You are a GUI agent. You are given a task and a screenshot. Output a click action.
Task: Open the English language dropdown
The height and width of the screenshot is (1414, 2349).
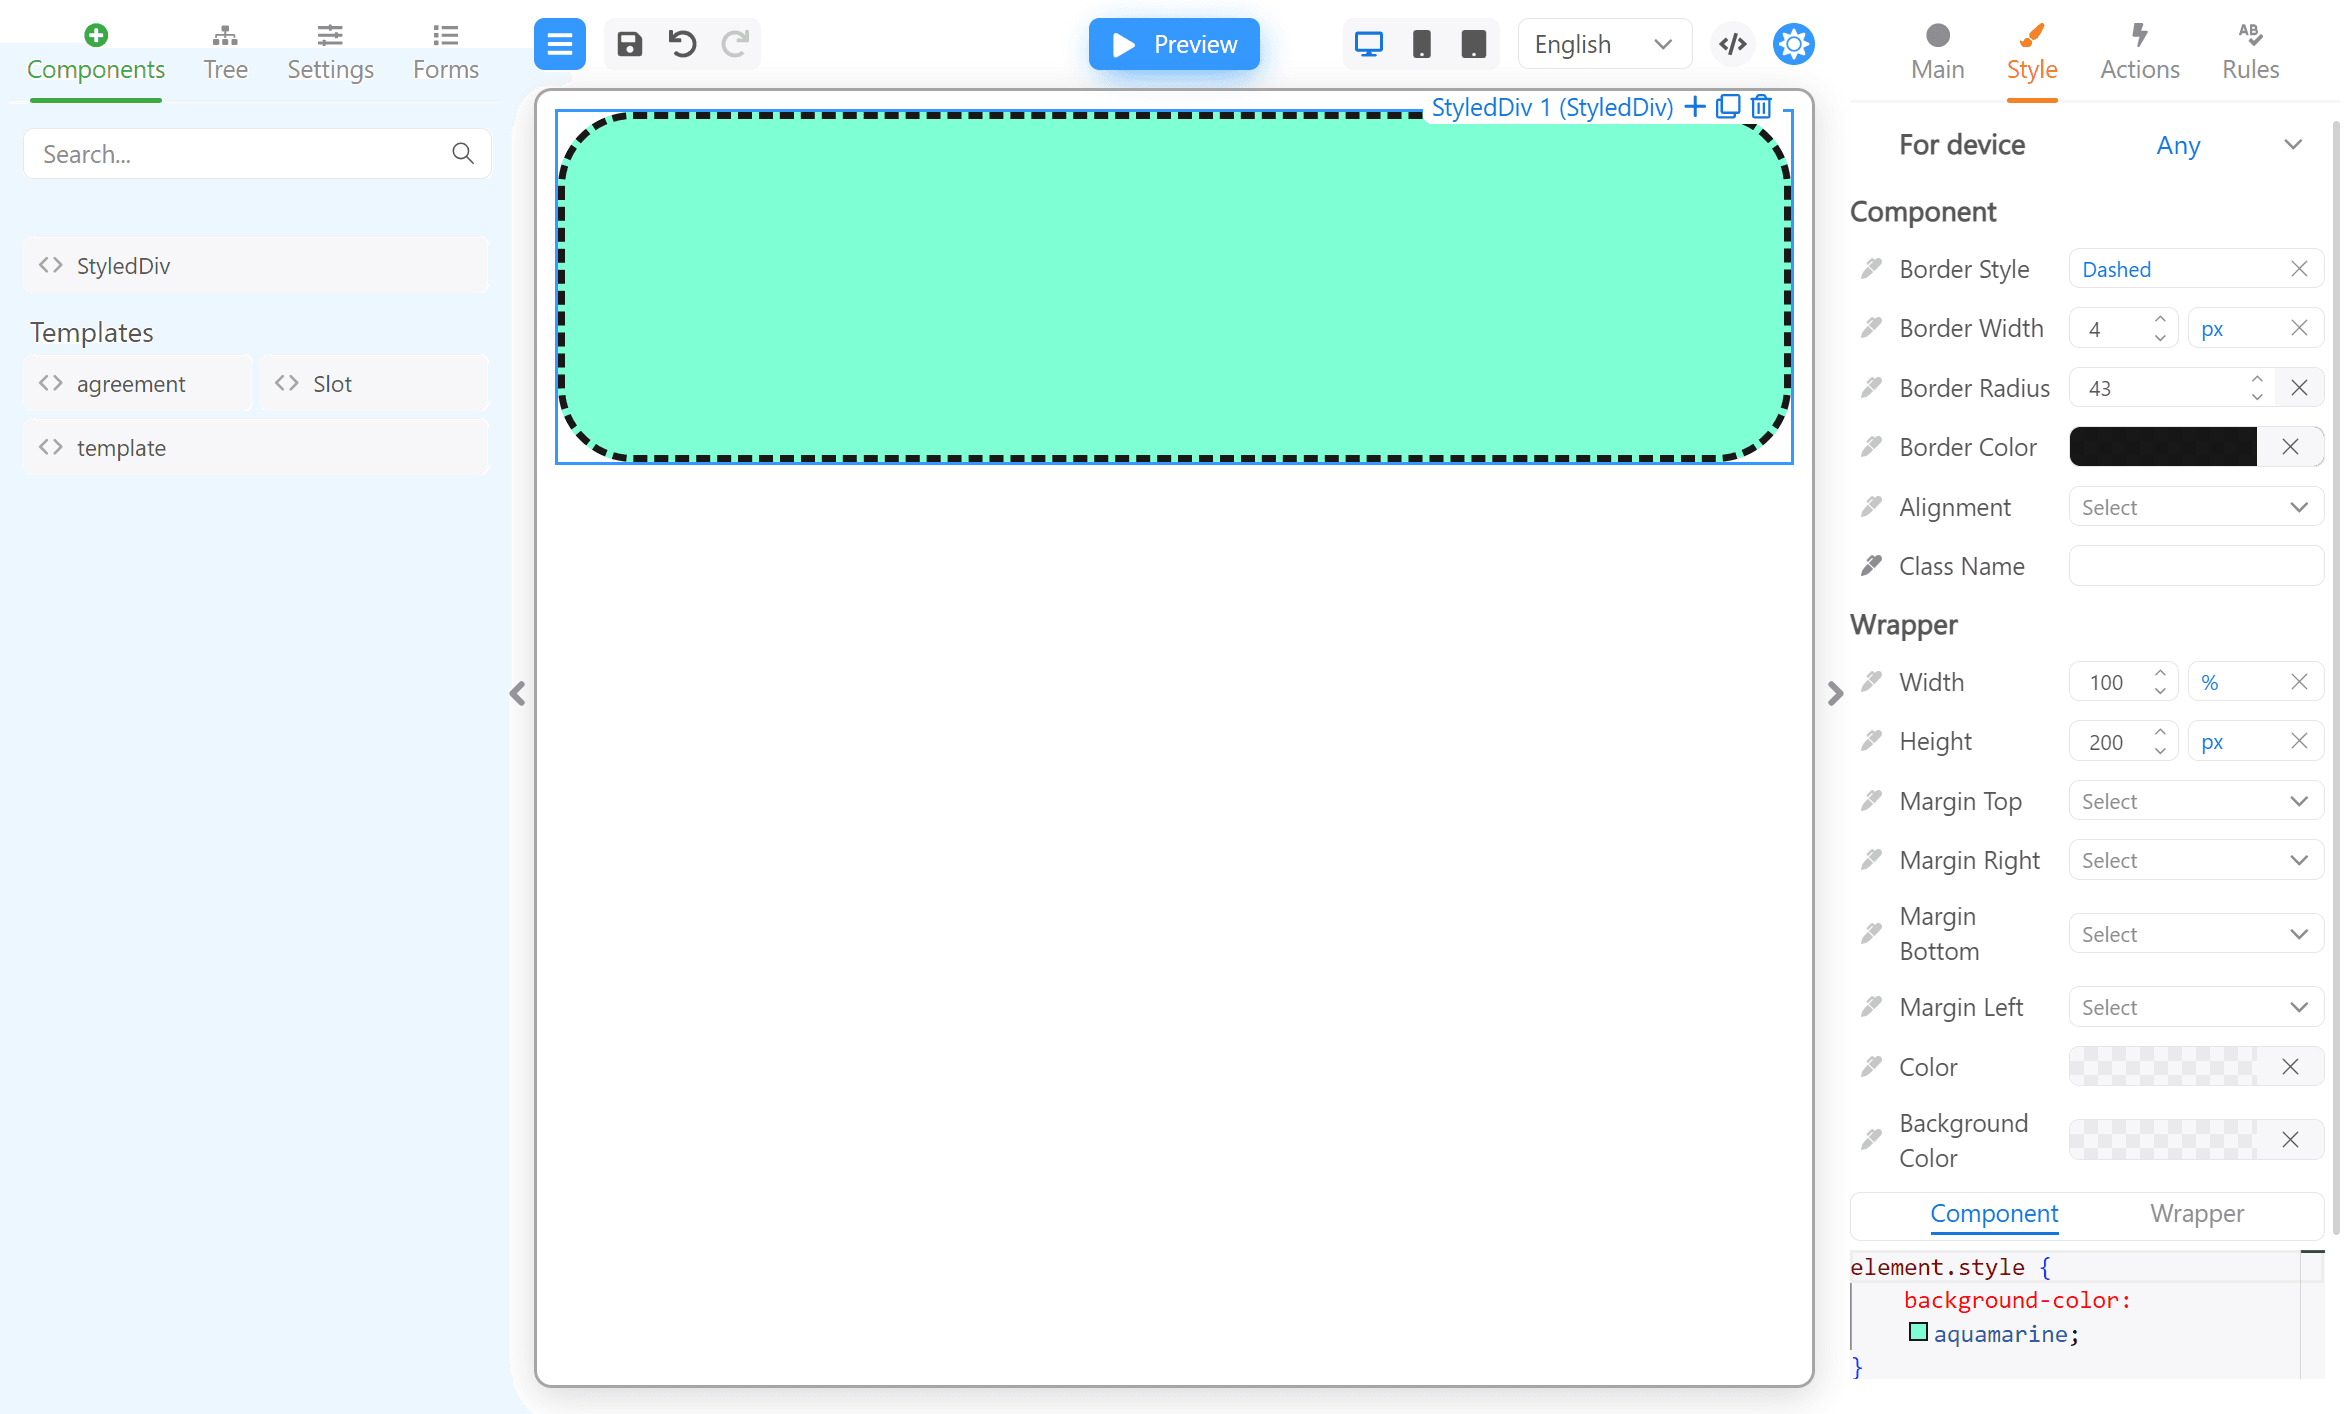[1604, 44]
